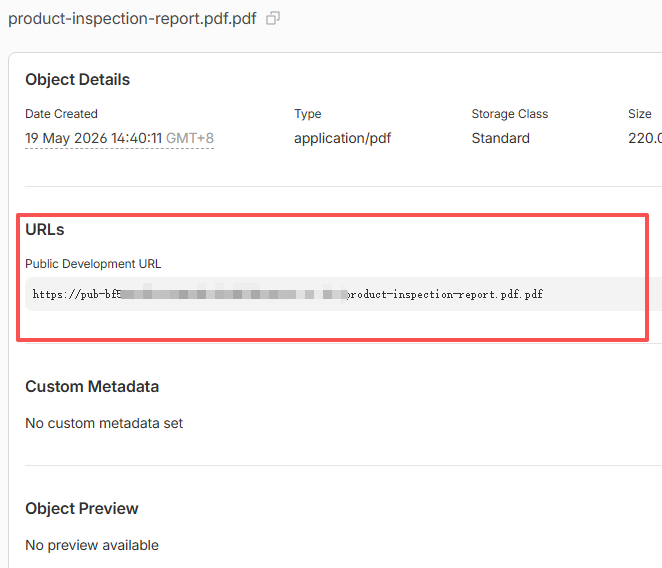This screenshot has width=662, height=568.
Task: Click the product-inspection-report.pdf.pdf page title
Action: (x=133, y=19)
